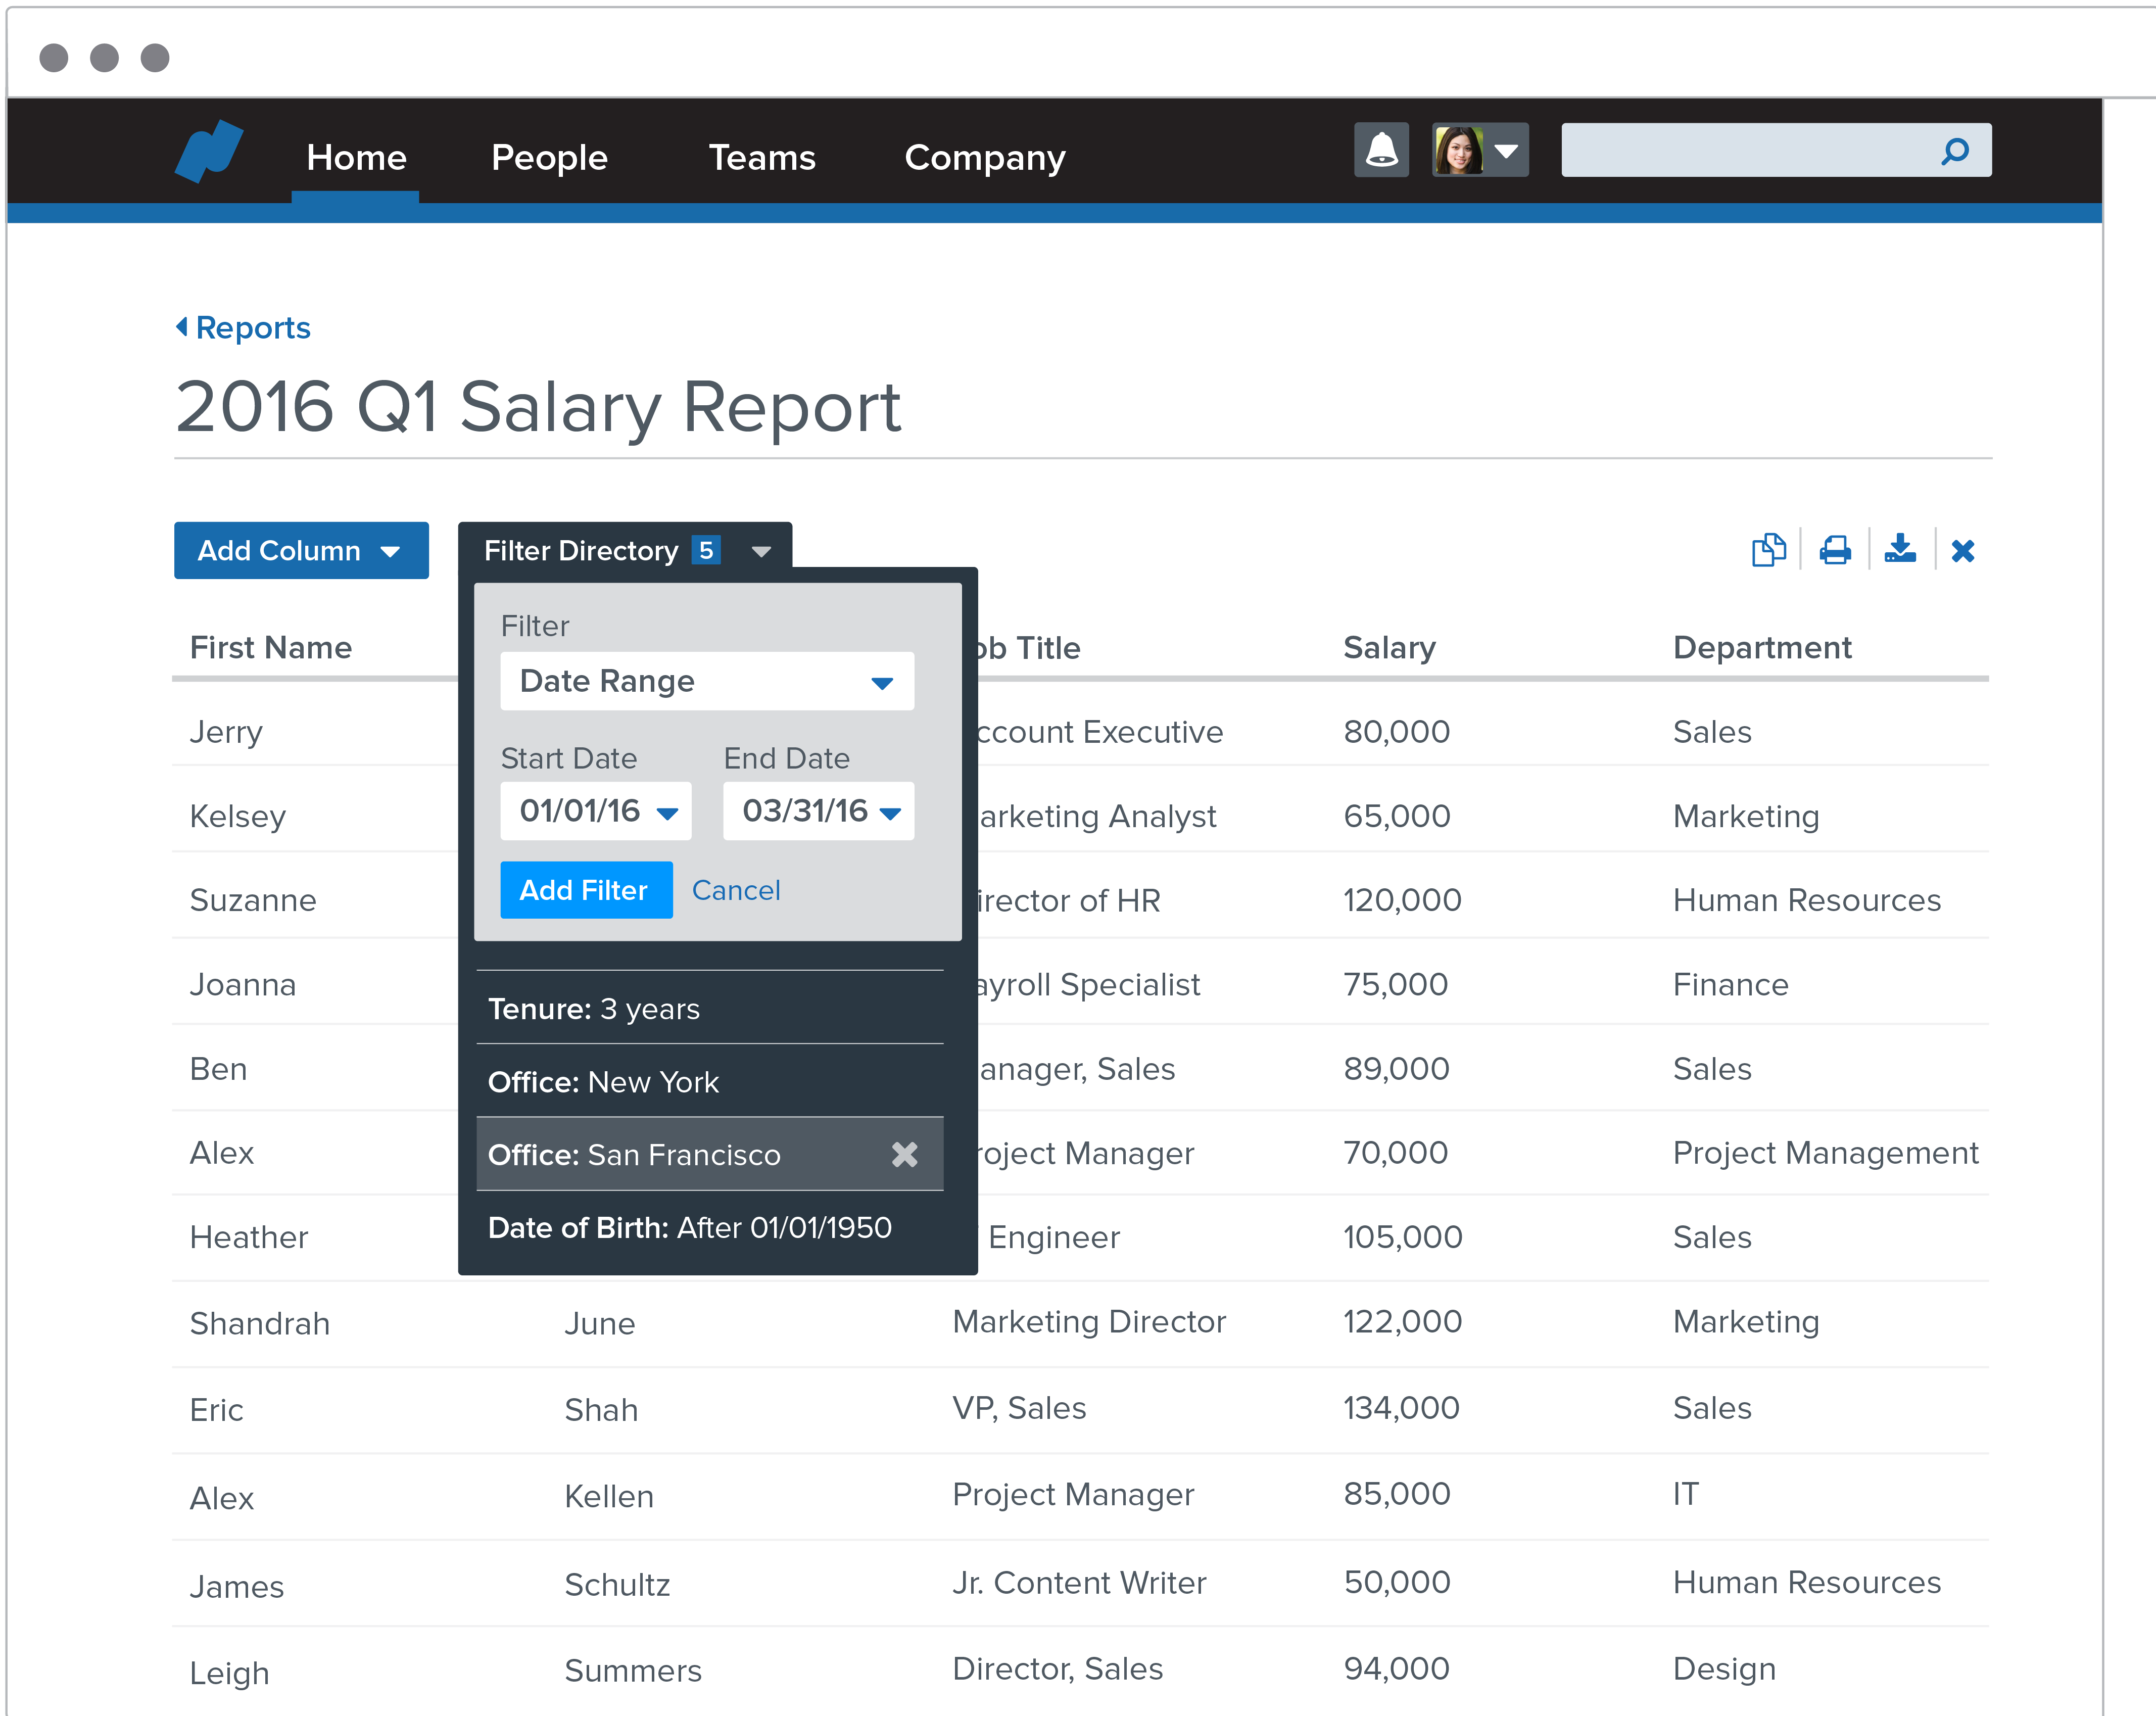Go to the People tab

[x=549, y=158]
